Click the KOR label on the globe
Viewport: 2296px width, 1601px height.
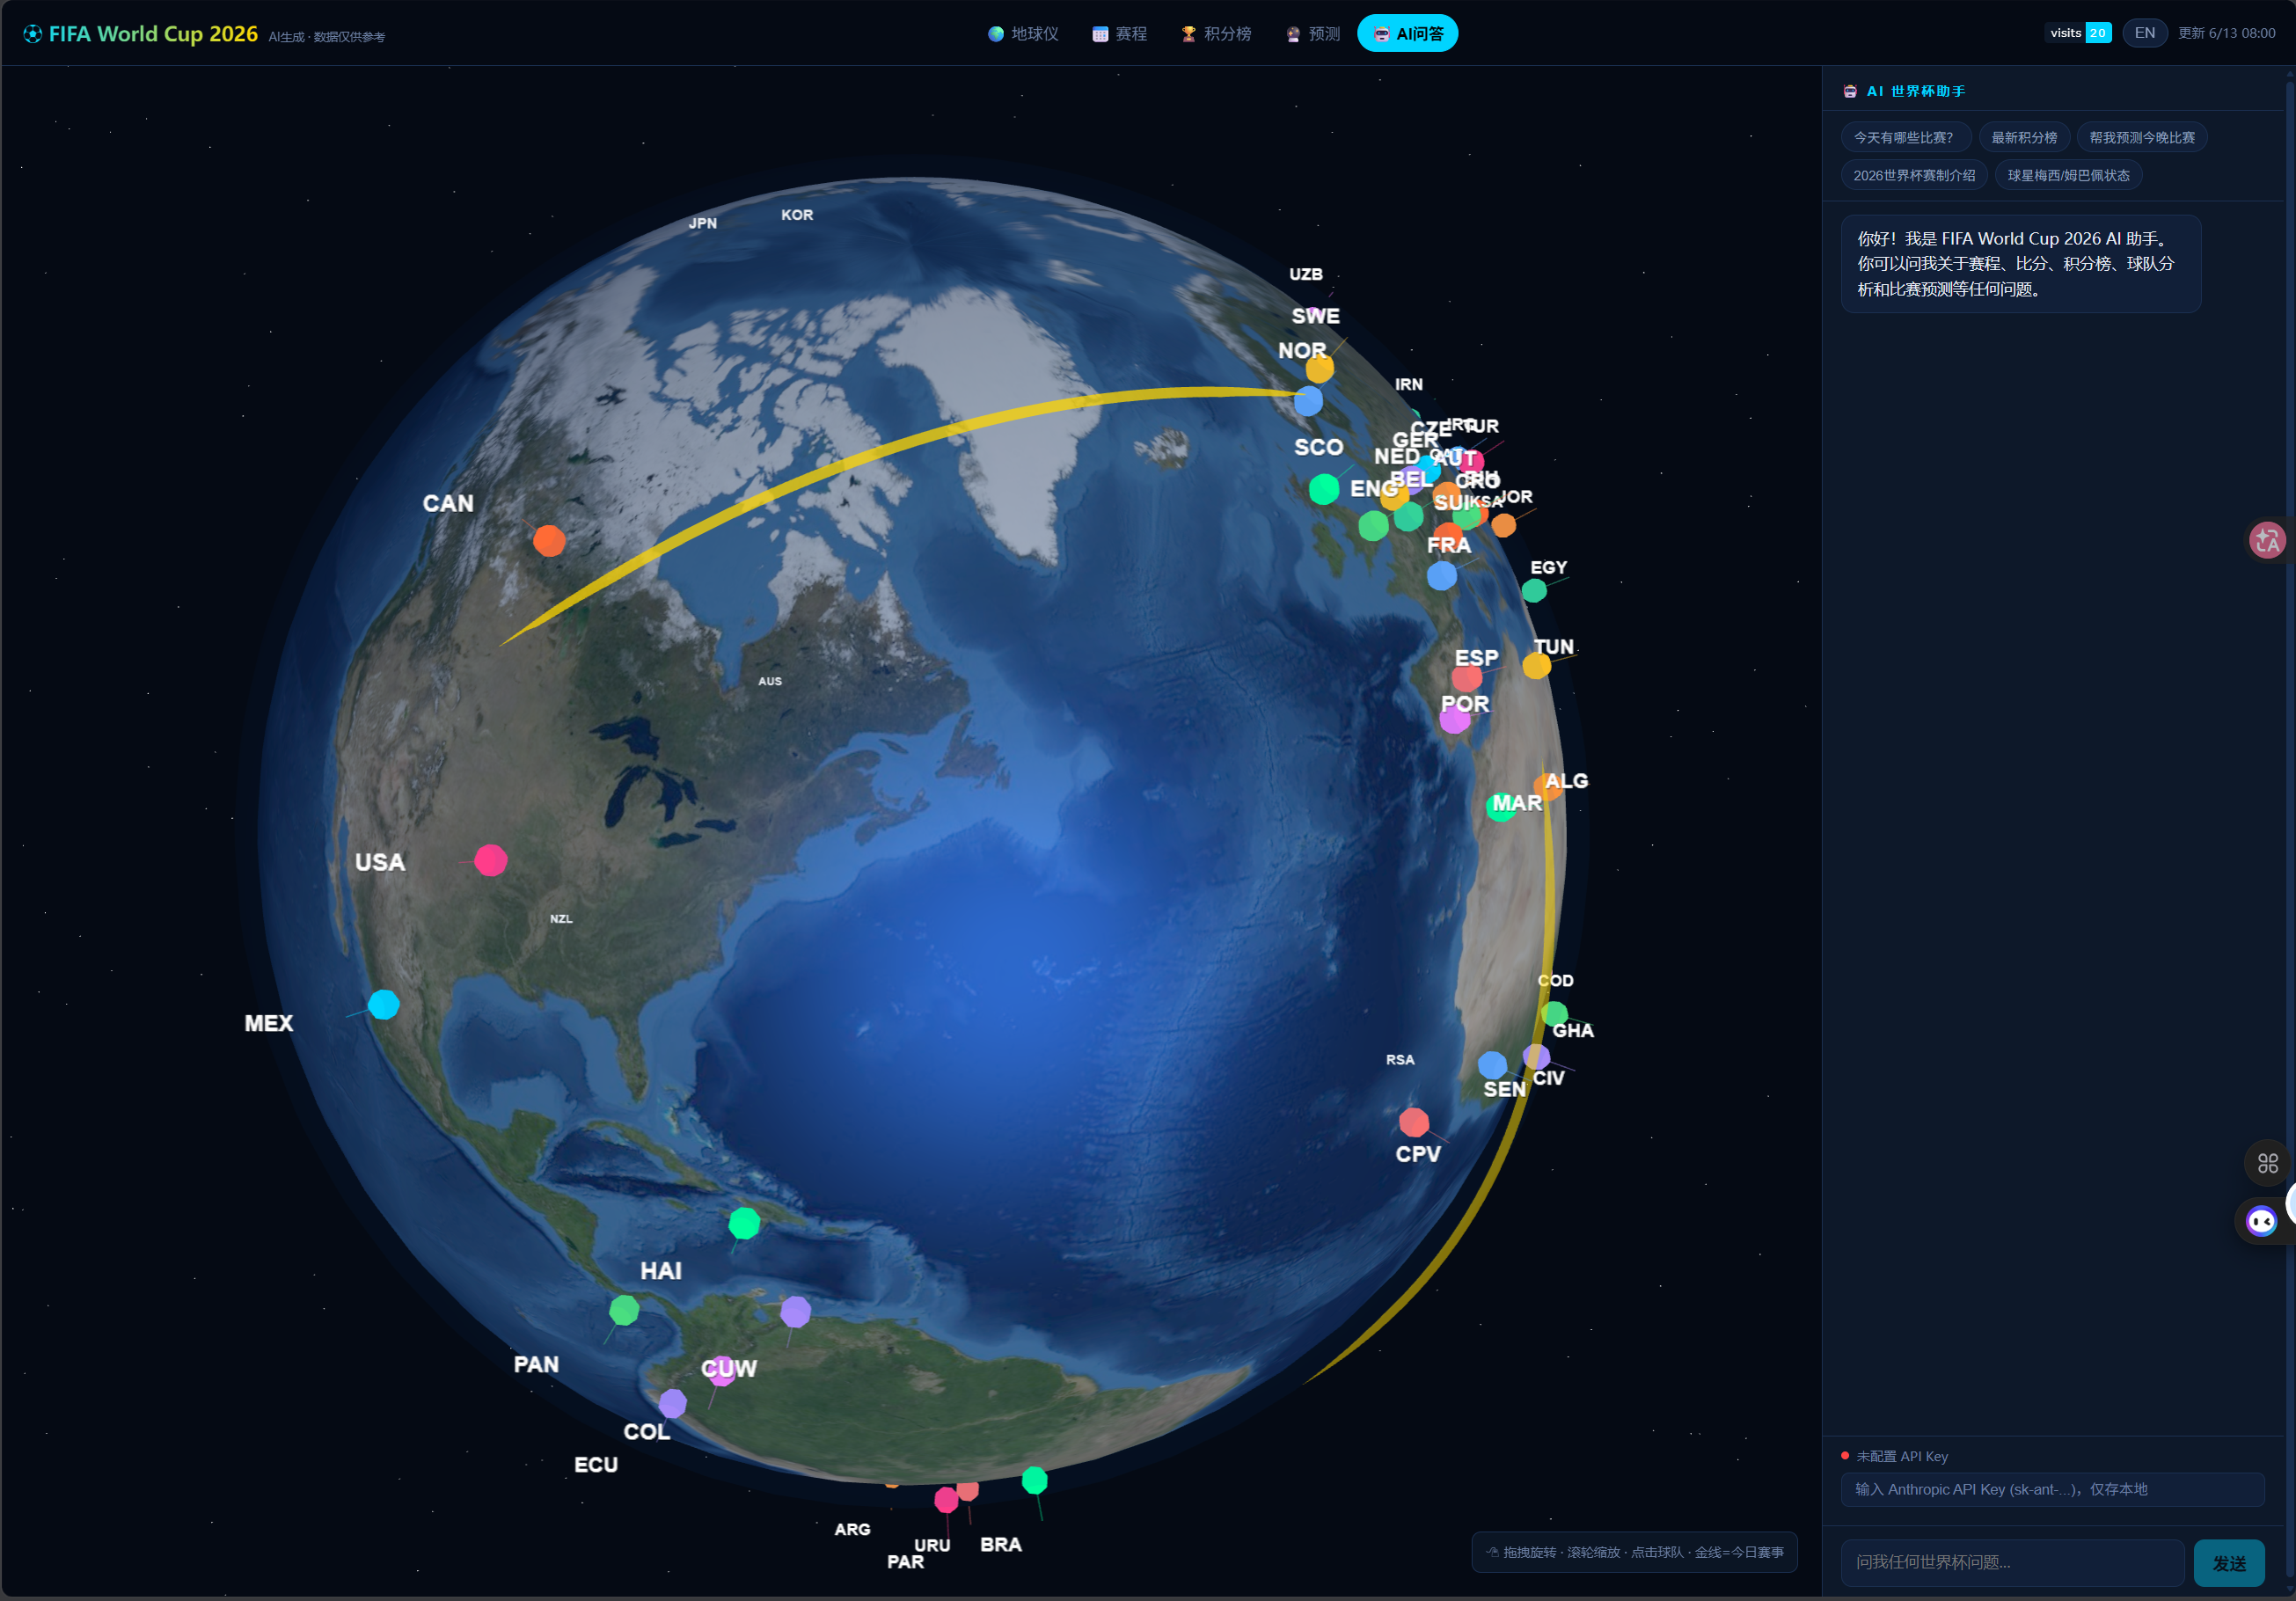tap(797, 215)
